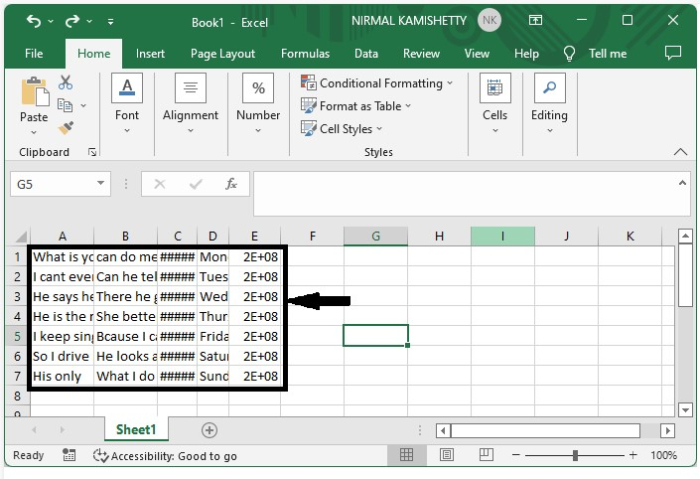Click cell containing "His only"
Image resolution: width=700 pixels, height=479 pixels.
point(62,376)
